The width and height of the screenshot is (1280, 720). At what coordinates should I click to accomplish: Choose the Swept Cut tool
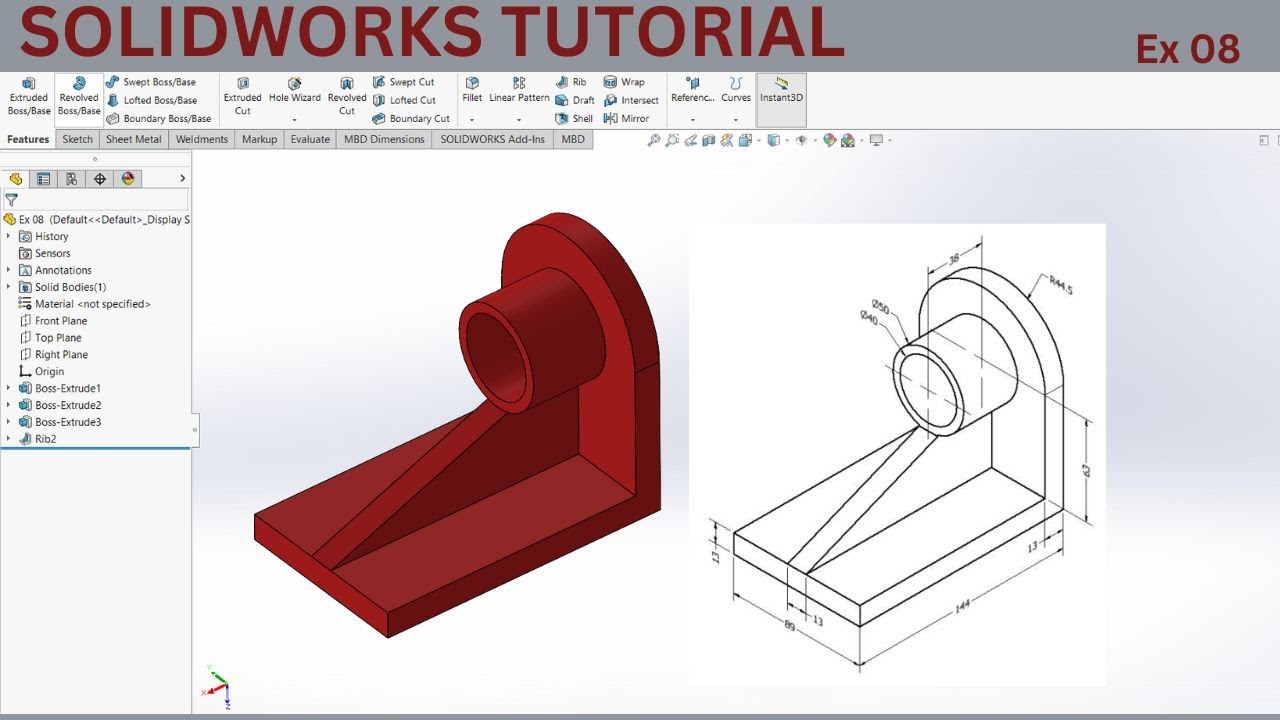click(403, 82)
